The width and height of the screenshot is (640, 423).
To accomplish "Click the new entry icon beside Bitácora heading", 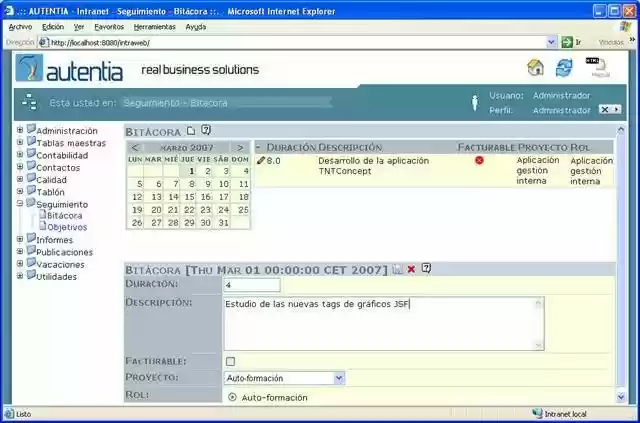I will click(191, 131).
